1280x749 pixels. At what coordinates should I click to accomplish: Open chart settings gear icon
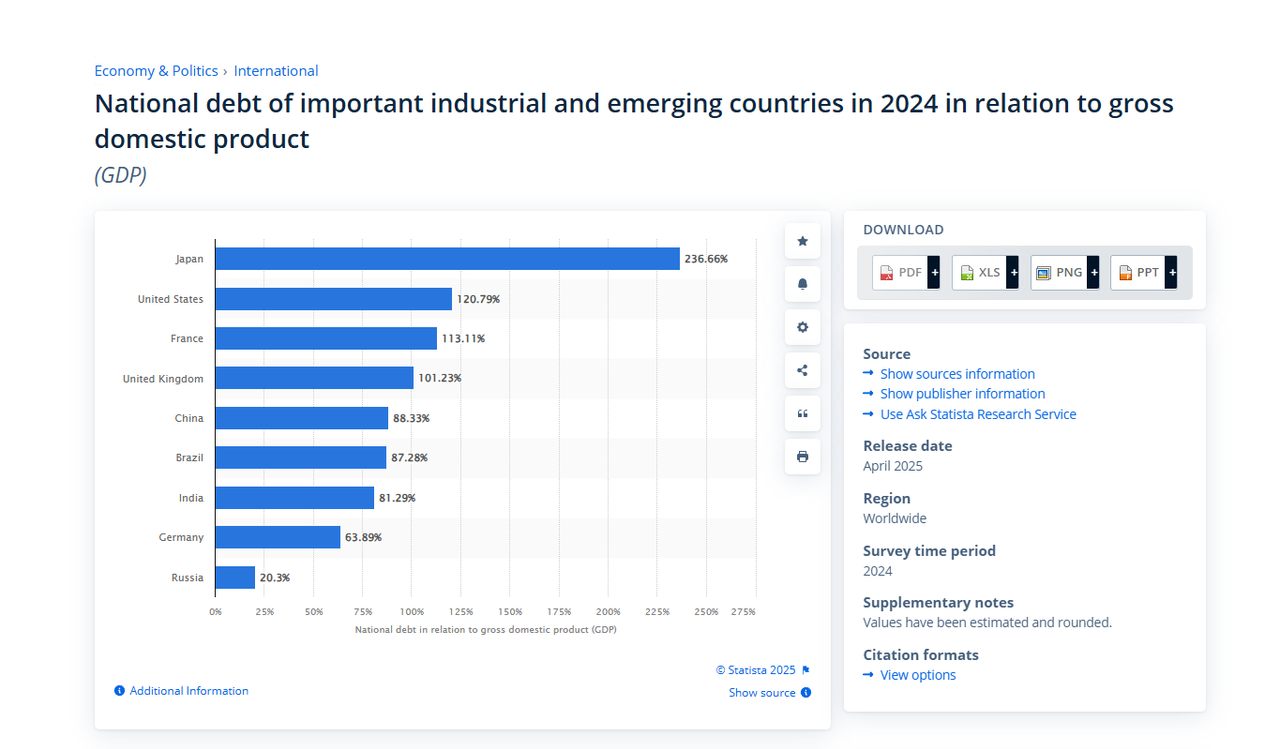(x=802, y=327)
